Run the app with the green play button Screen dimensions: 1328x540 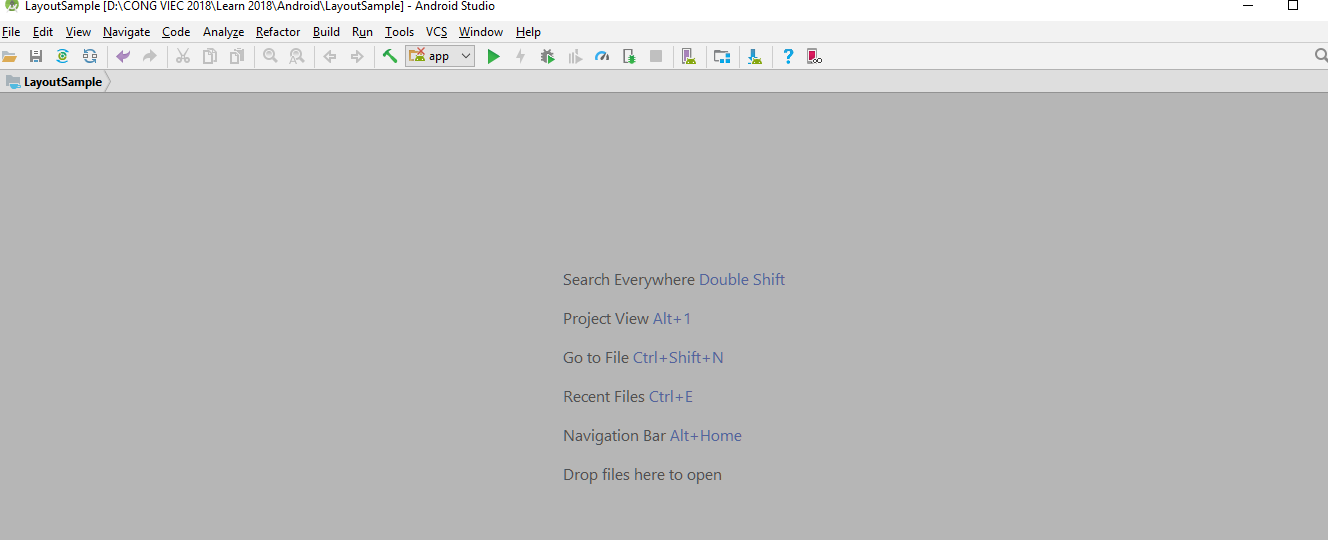coord(493,57)
